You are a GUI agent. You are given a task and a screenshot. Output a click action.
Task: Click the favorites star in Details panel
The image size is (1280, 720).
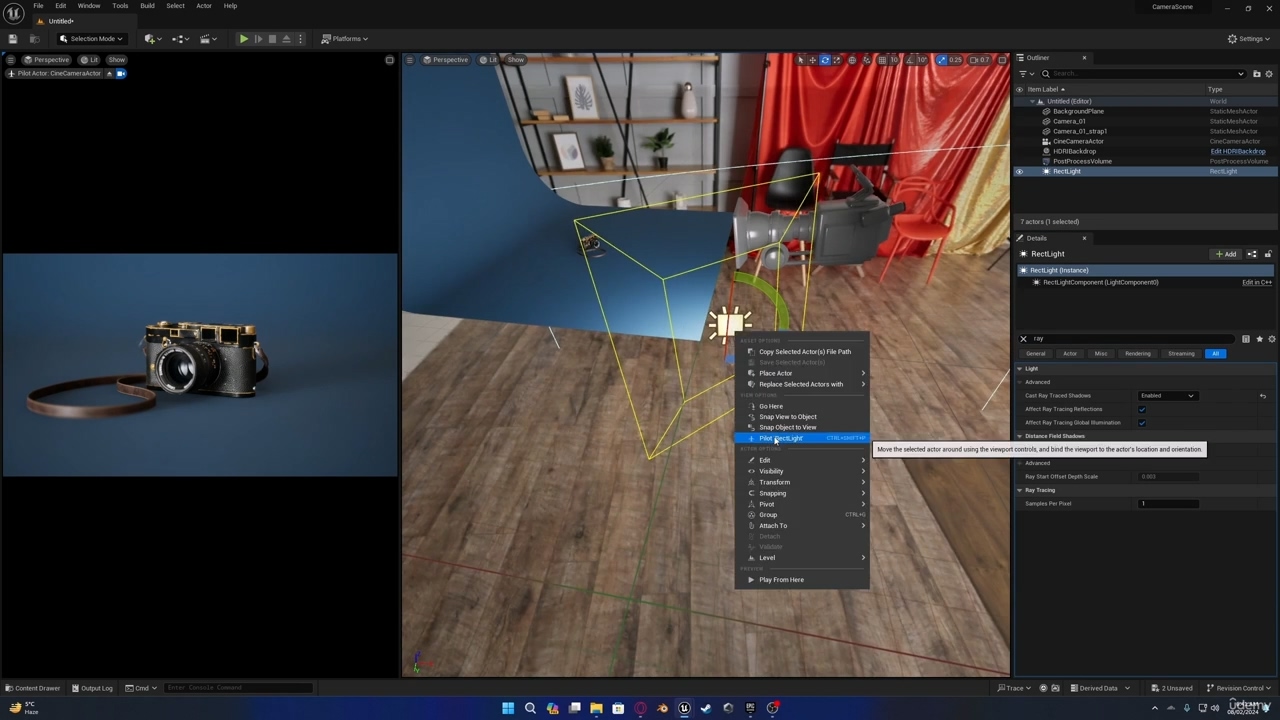click(x=1259, y=339)
